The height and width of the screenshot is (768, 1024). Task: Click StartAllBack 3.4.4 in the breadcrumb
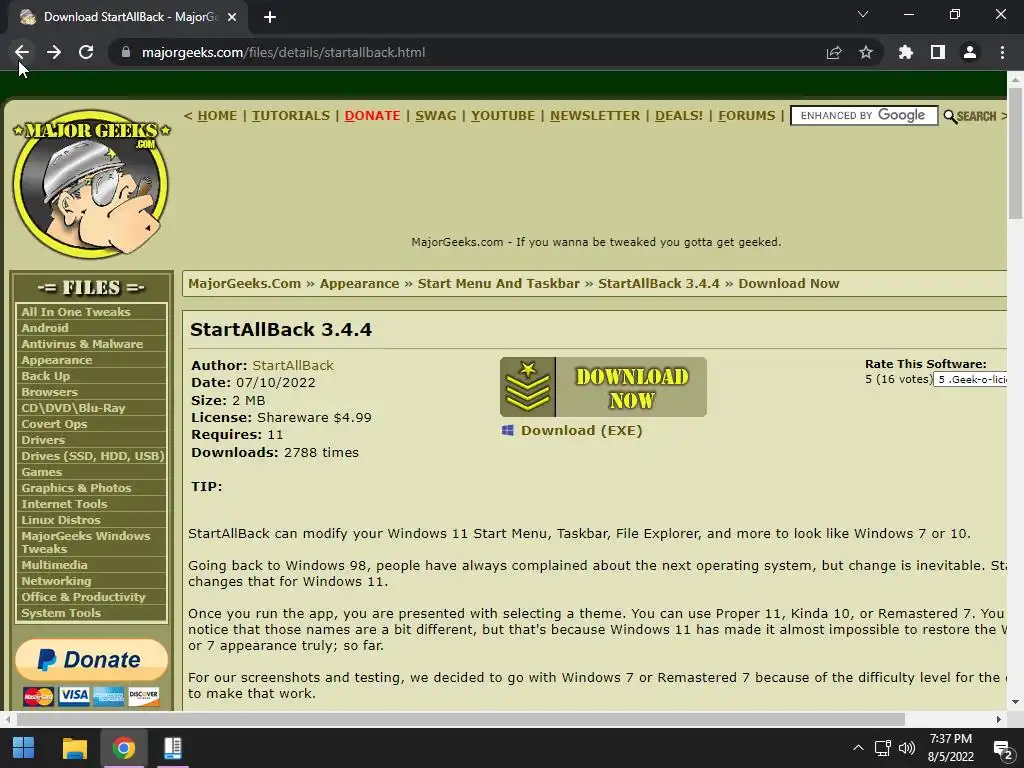point(658,283)
